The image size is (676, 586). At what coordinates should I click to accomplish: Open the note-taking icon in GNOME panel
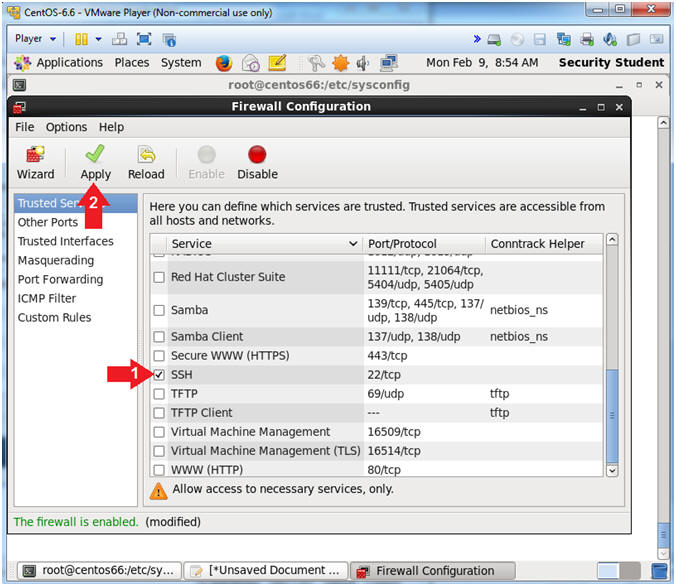pos(277,63)
